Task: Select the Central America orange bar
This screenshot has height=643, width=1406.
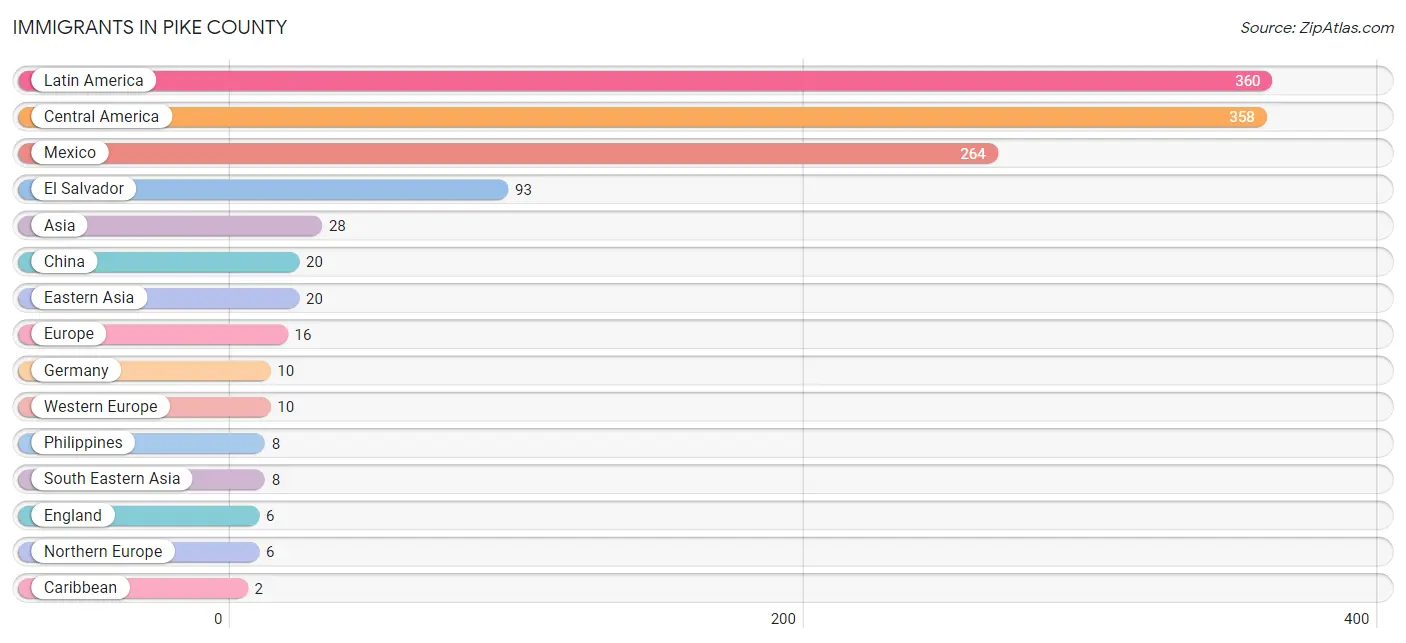Action: (x=642, y=117)
